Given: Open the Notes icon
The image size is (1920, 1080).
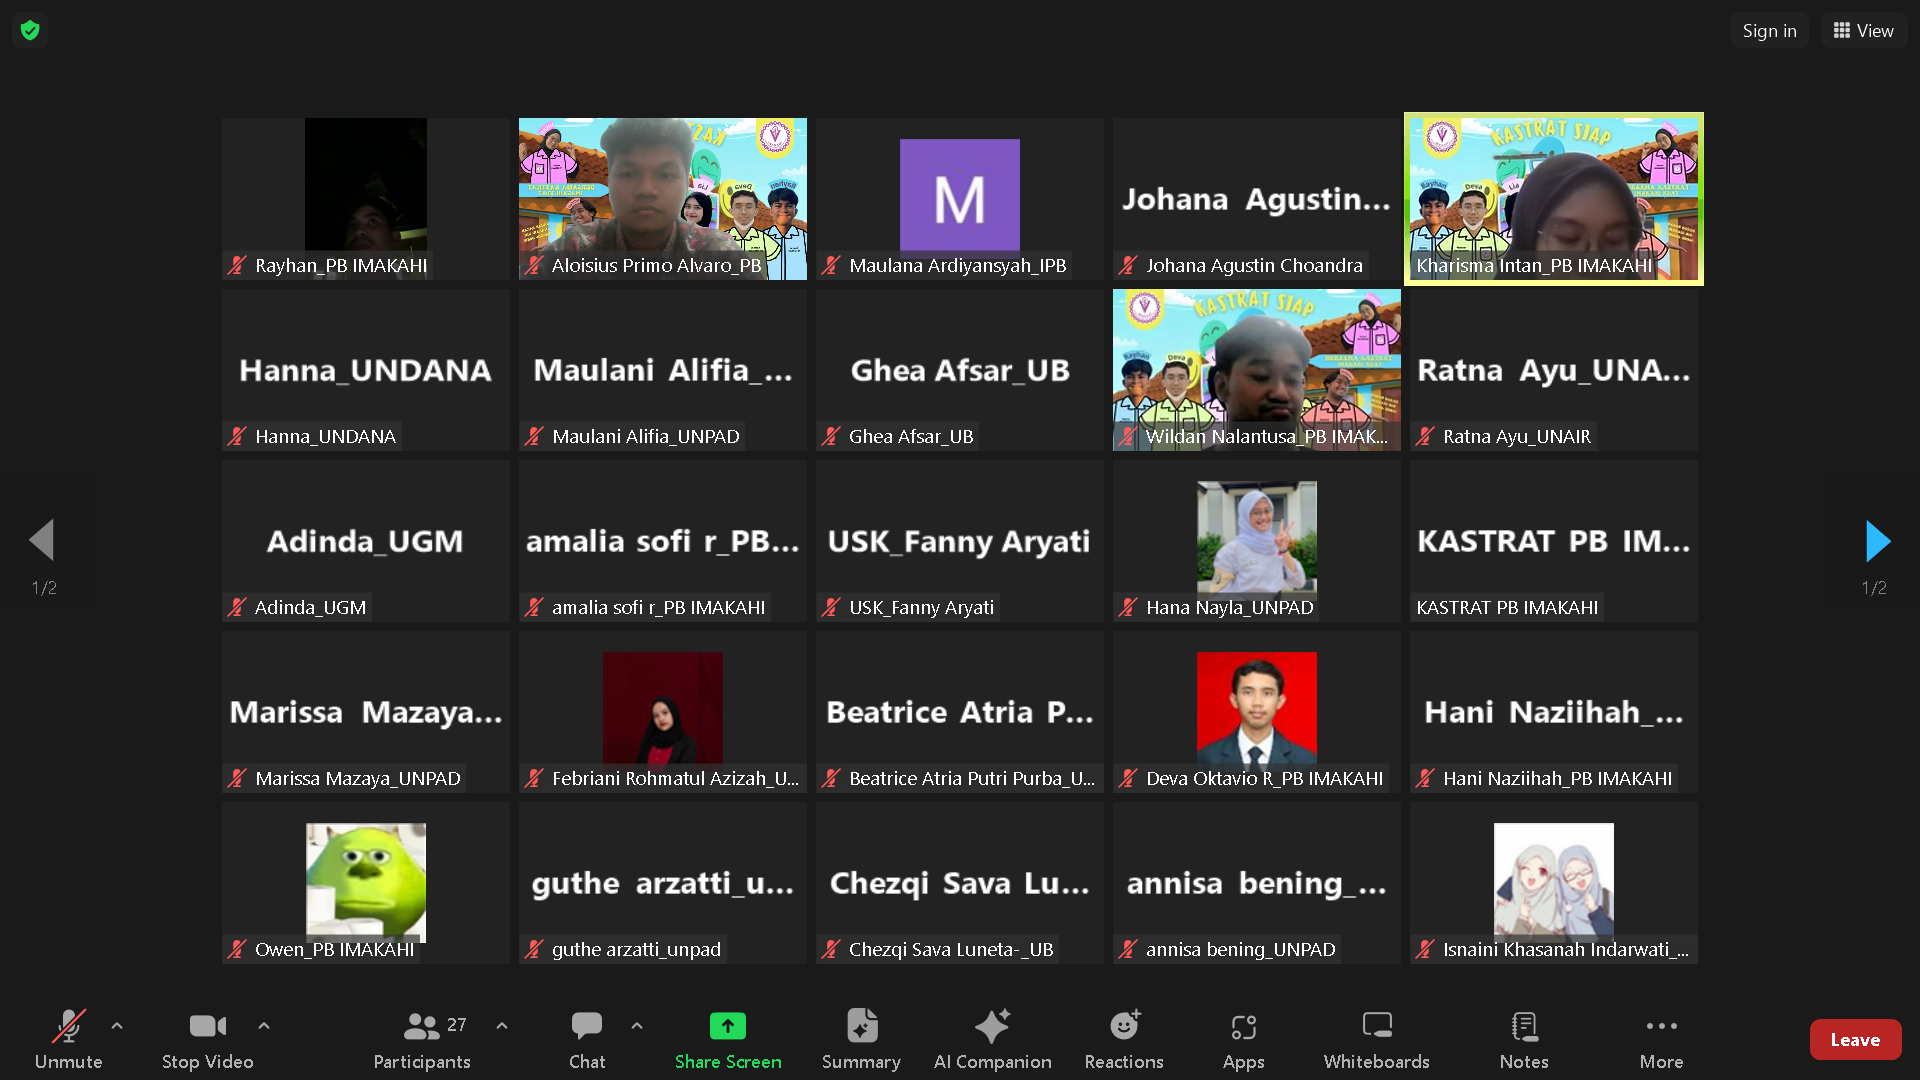Looking at the screenshot, I should 1524,1026.
